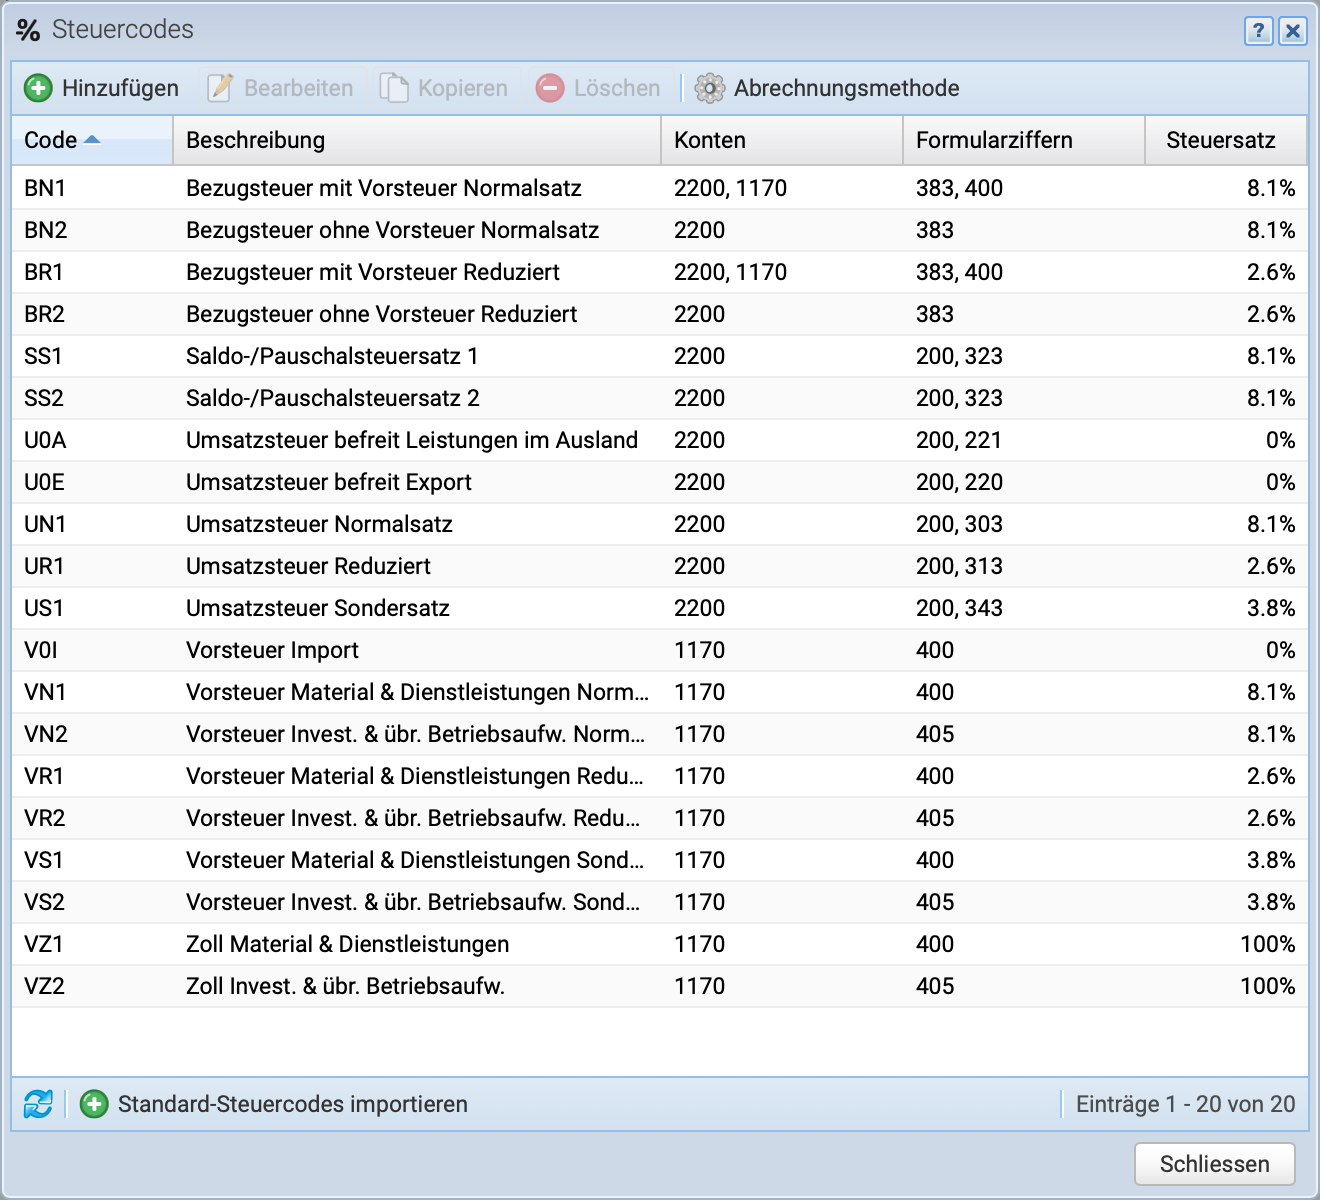Select 'Umsatzsteuer Sondersatz' row
1320x1200 pixels.
(x=660, y=608)
